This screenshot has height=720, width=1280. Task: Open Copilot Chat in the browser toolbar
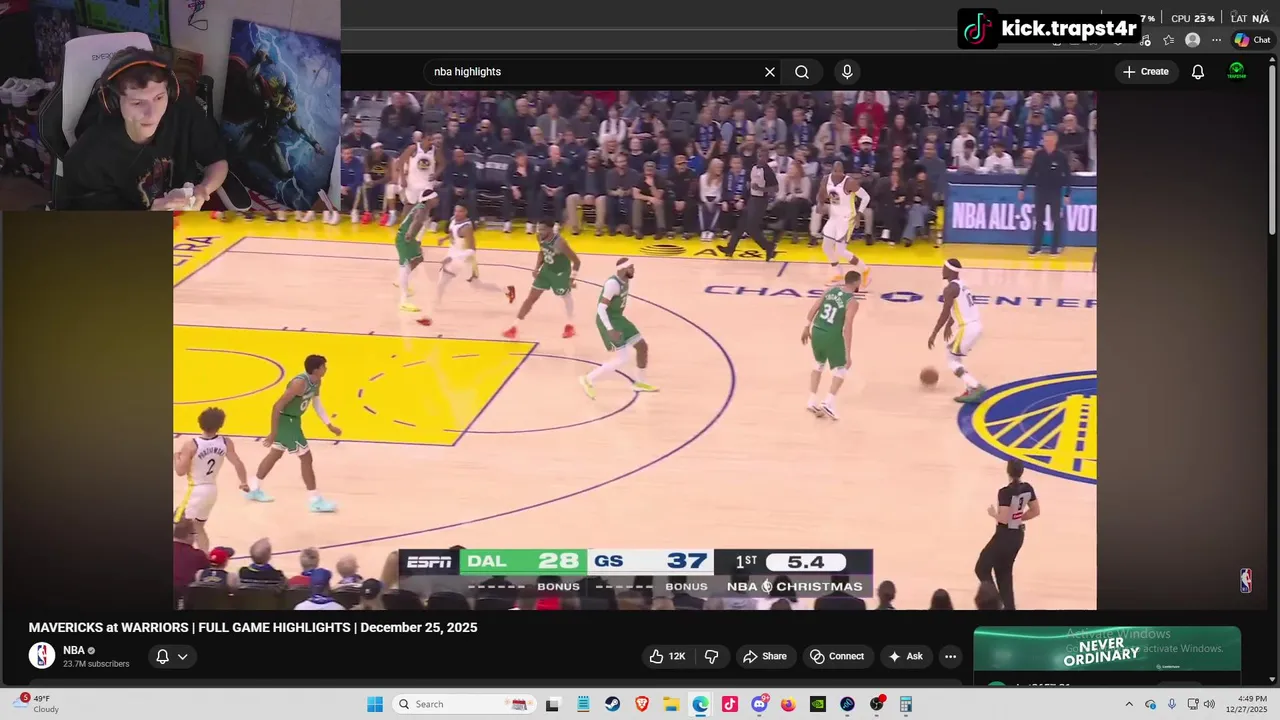1252,40
